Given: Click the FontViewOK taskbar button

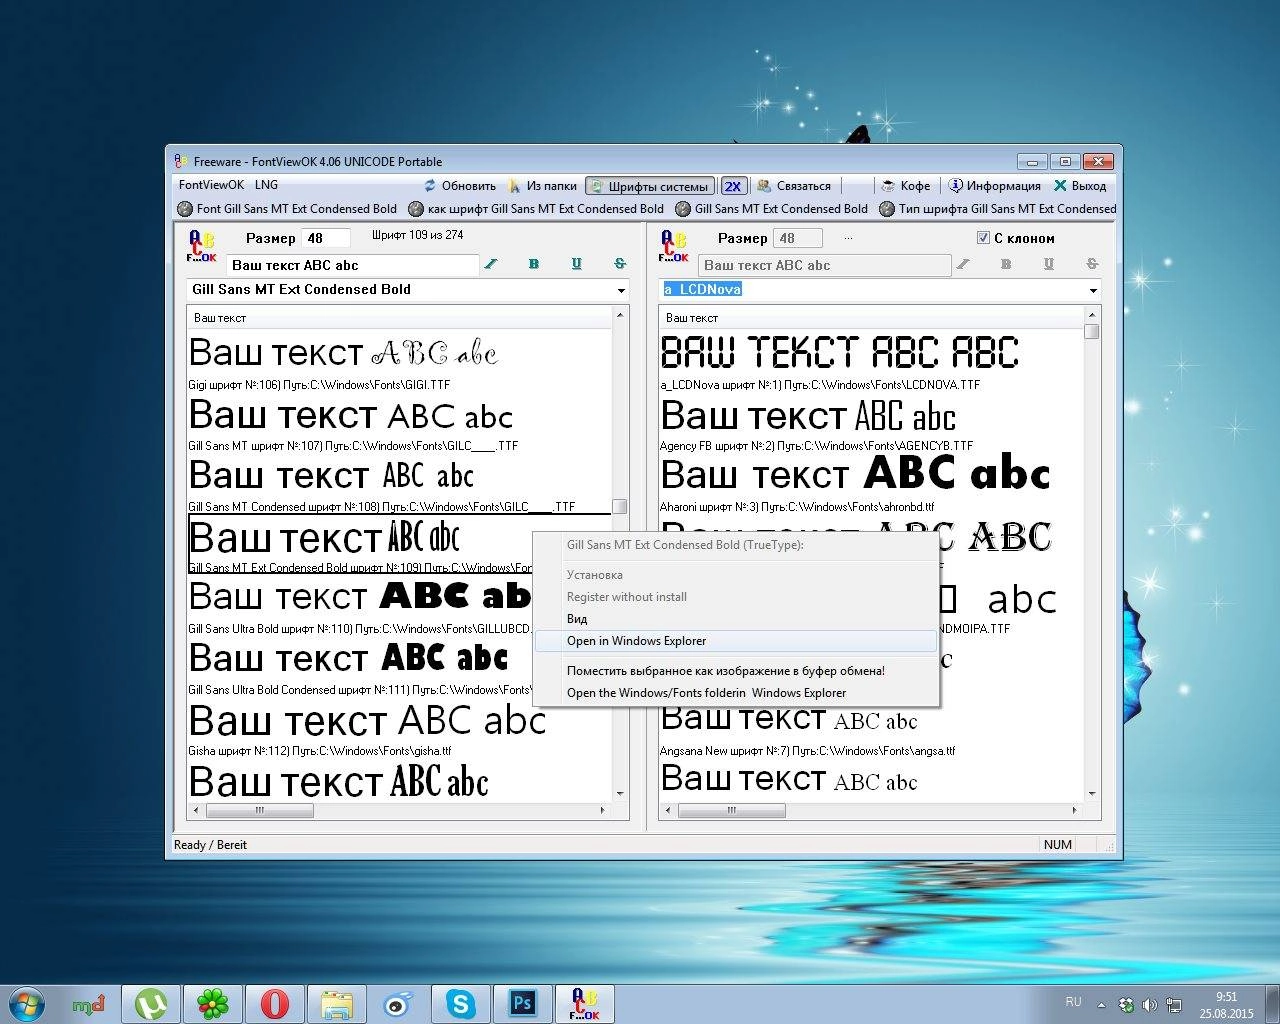Looking at the screenshot, I should [585, 1003].
